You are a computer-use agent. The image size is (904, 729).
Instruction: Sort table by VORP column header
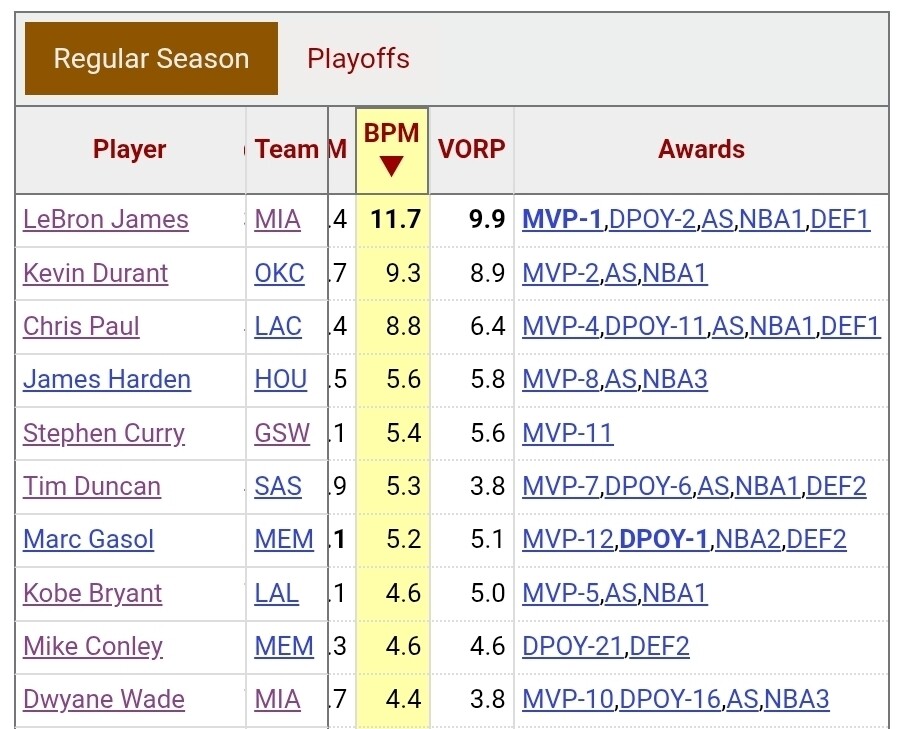tap(472, 150)
